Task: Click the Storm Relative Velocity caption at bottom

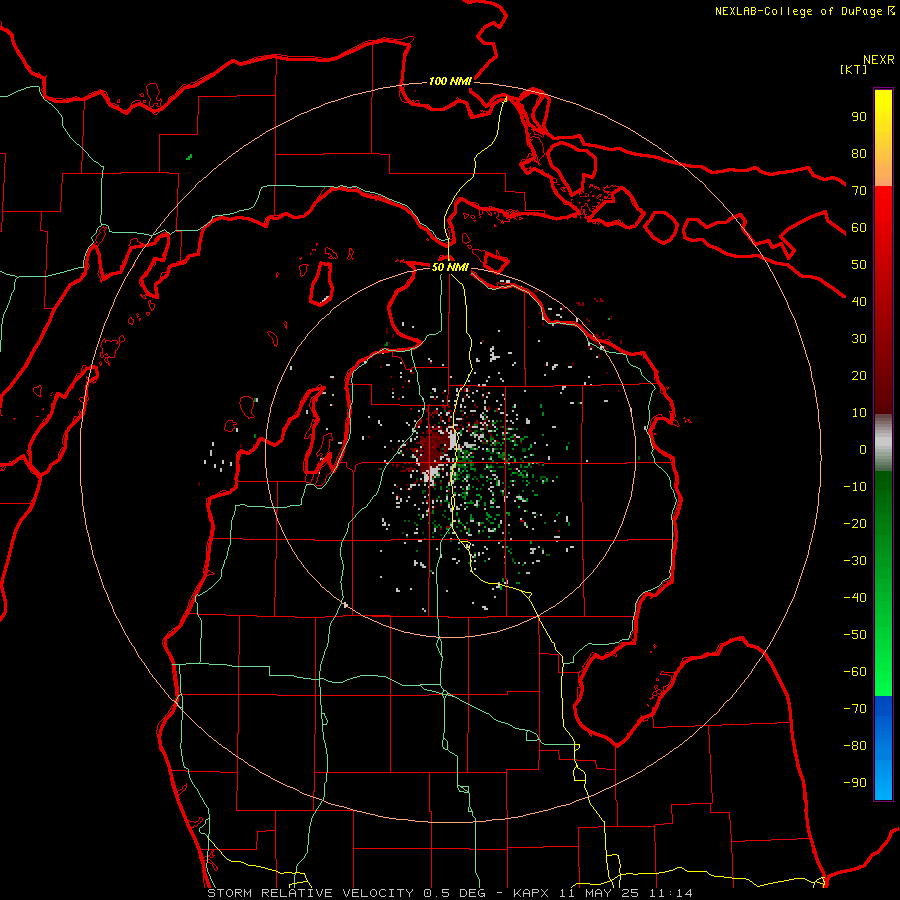Action: (x=450, y=893)
